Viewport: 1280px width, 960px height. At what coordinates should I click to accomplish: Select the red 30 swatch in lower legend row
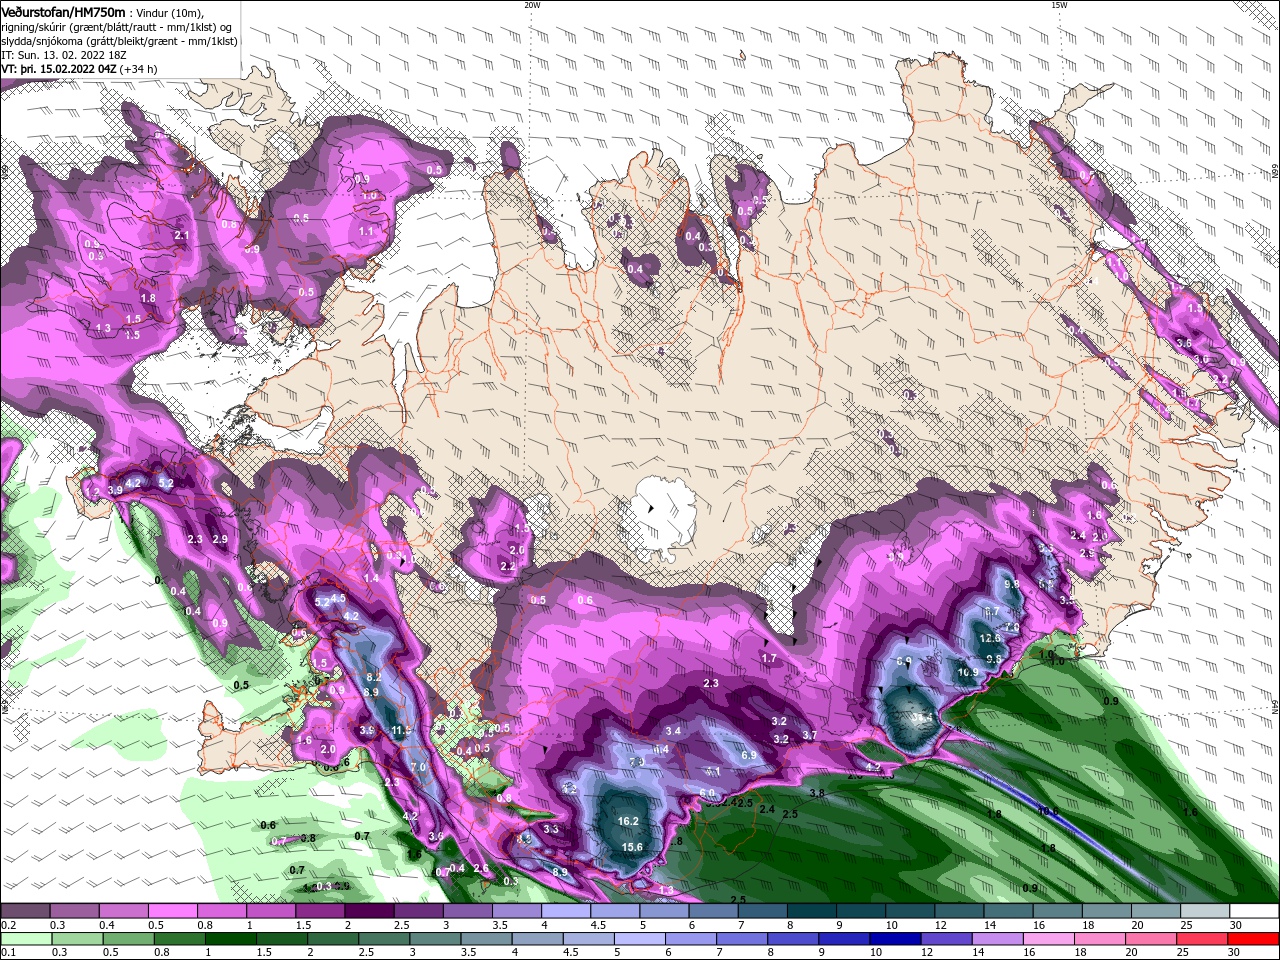(1254, 939)
